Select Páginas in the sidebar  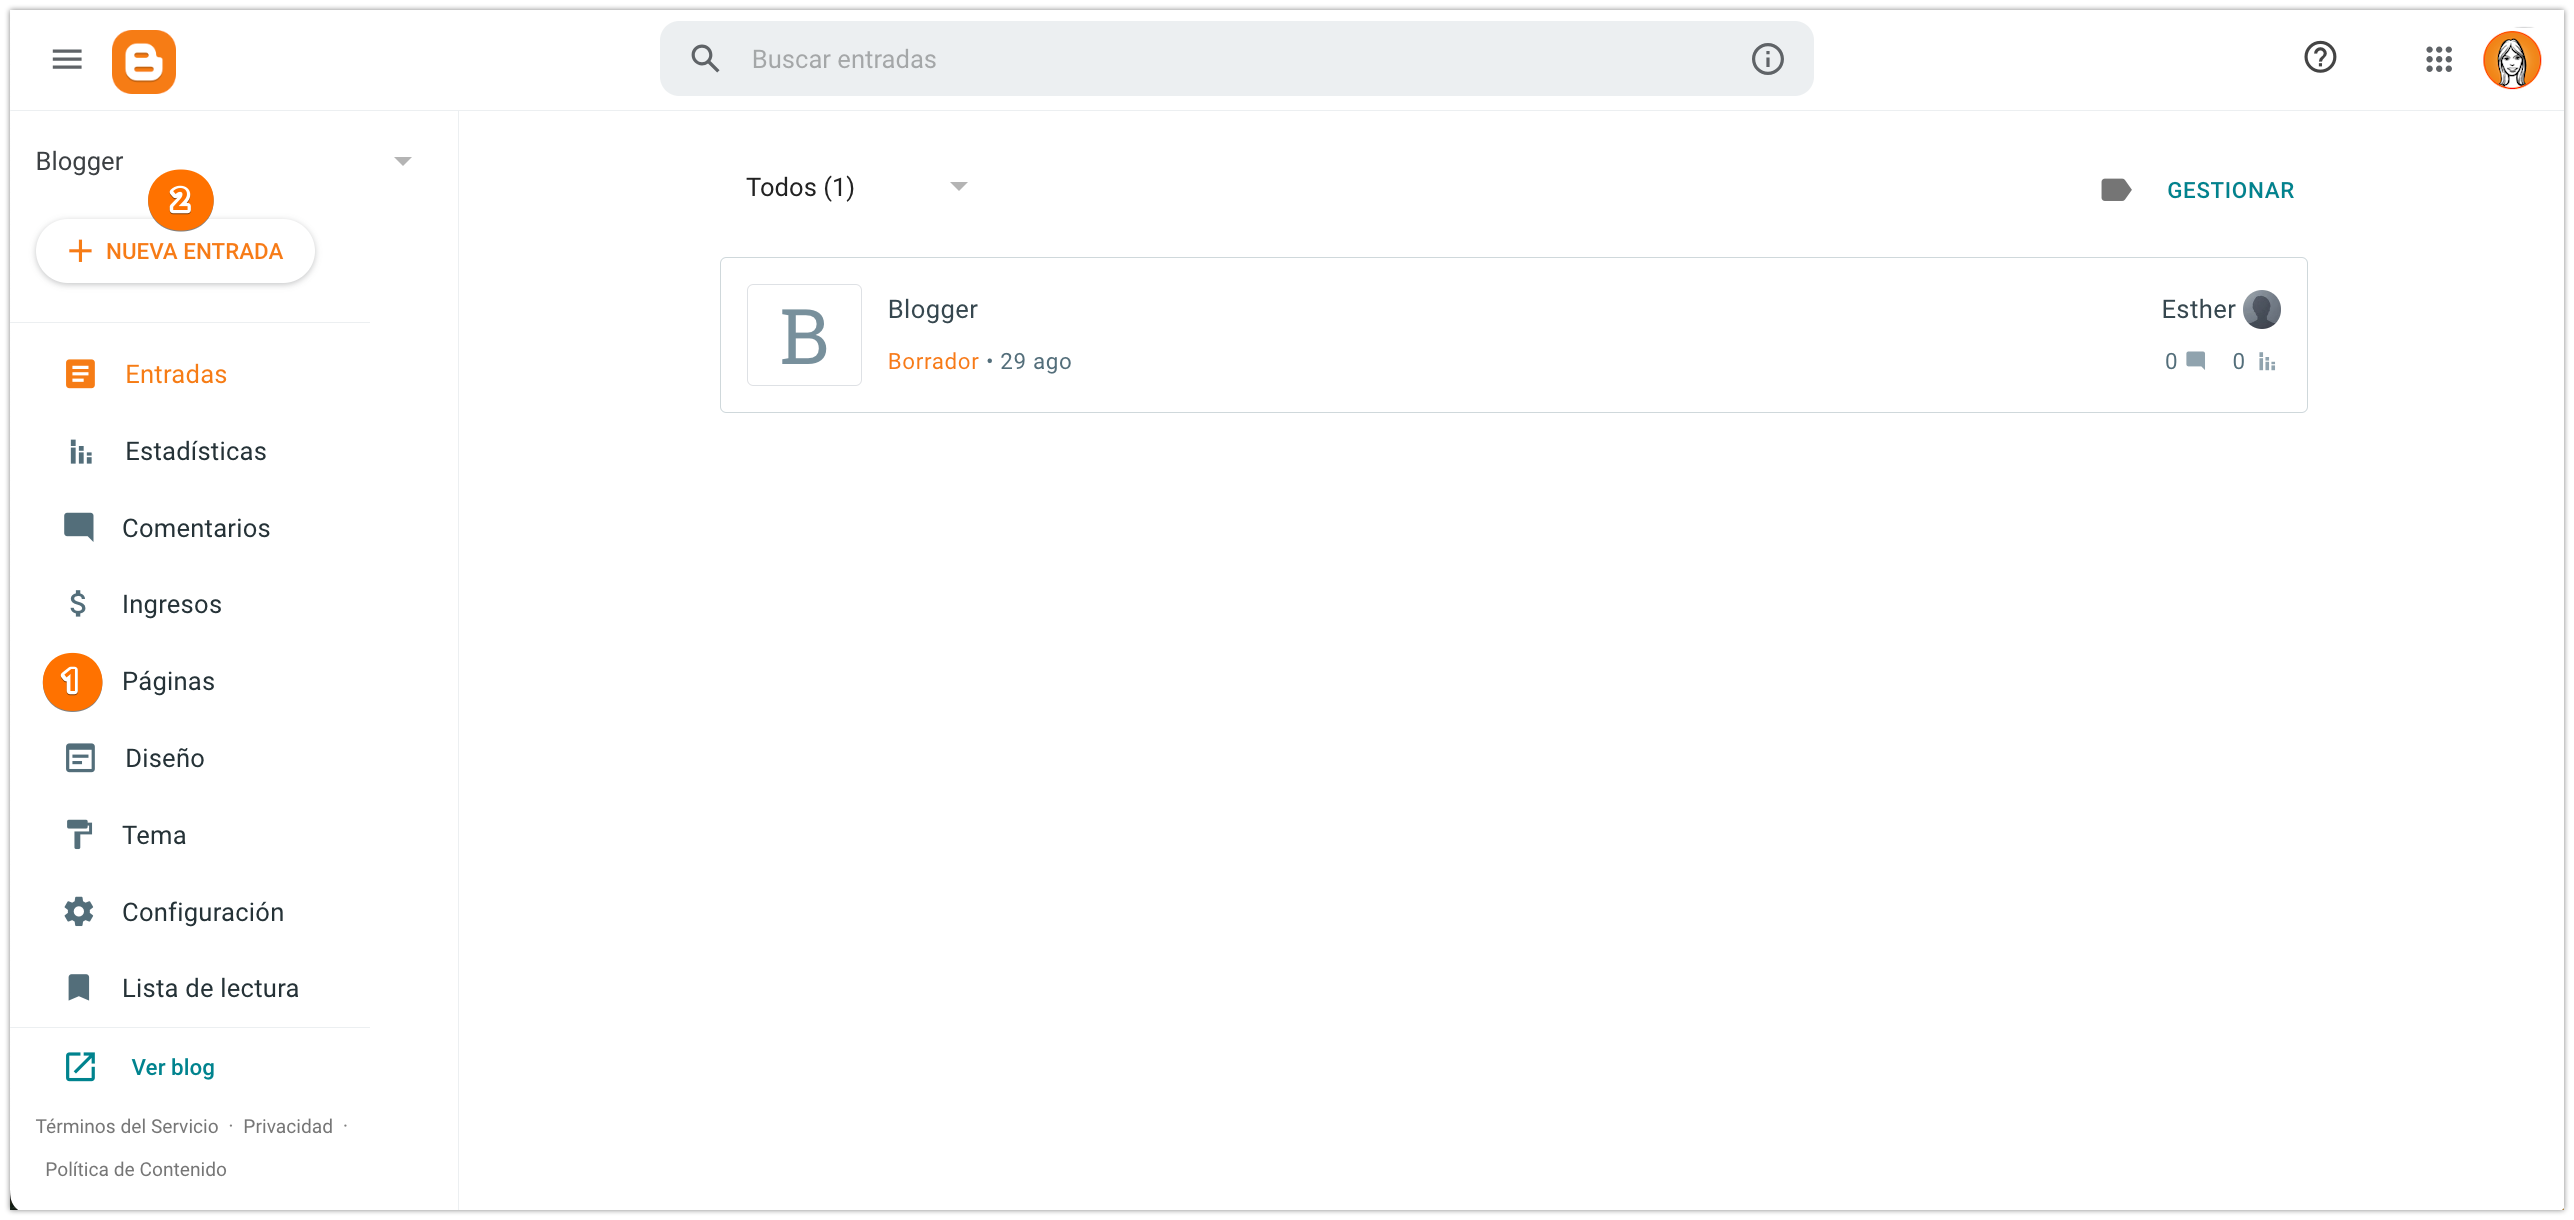tap(168, 682)
